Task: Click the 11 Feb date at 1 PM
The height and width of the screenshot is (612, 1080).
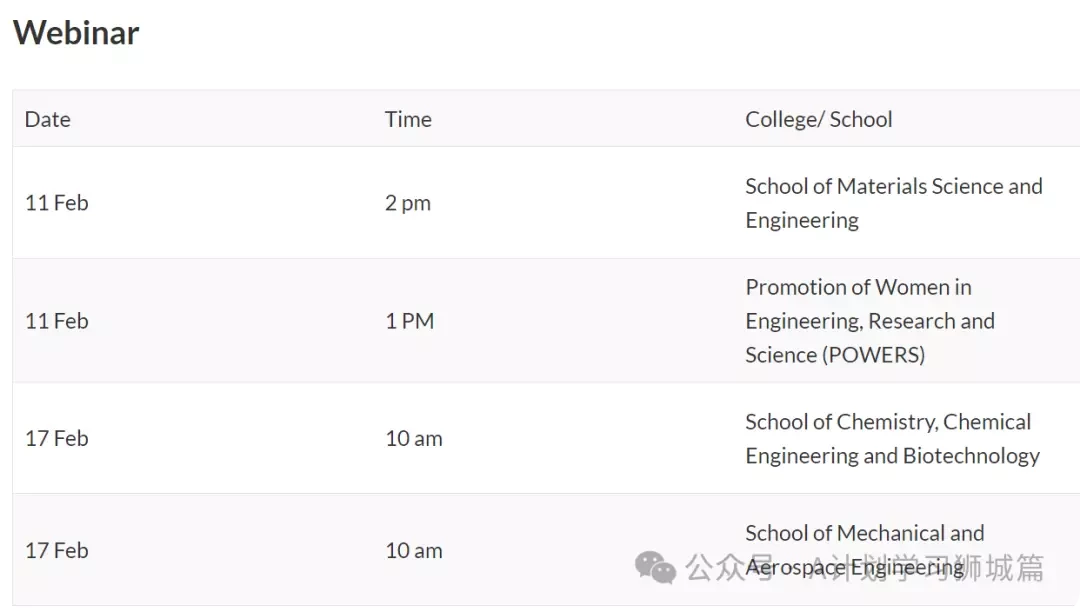Action: click(56, 321)
